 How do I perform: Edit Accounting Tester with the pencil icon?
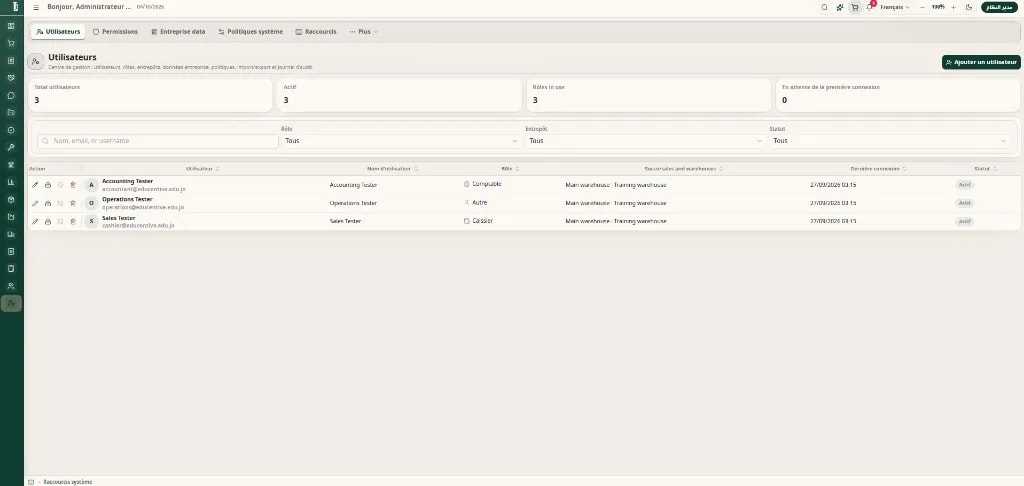pyautogui.click(x=35, y=185)
